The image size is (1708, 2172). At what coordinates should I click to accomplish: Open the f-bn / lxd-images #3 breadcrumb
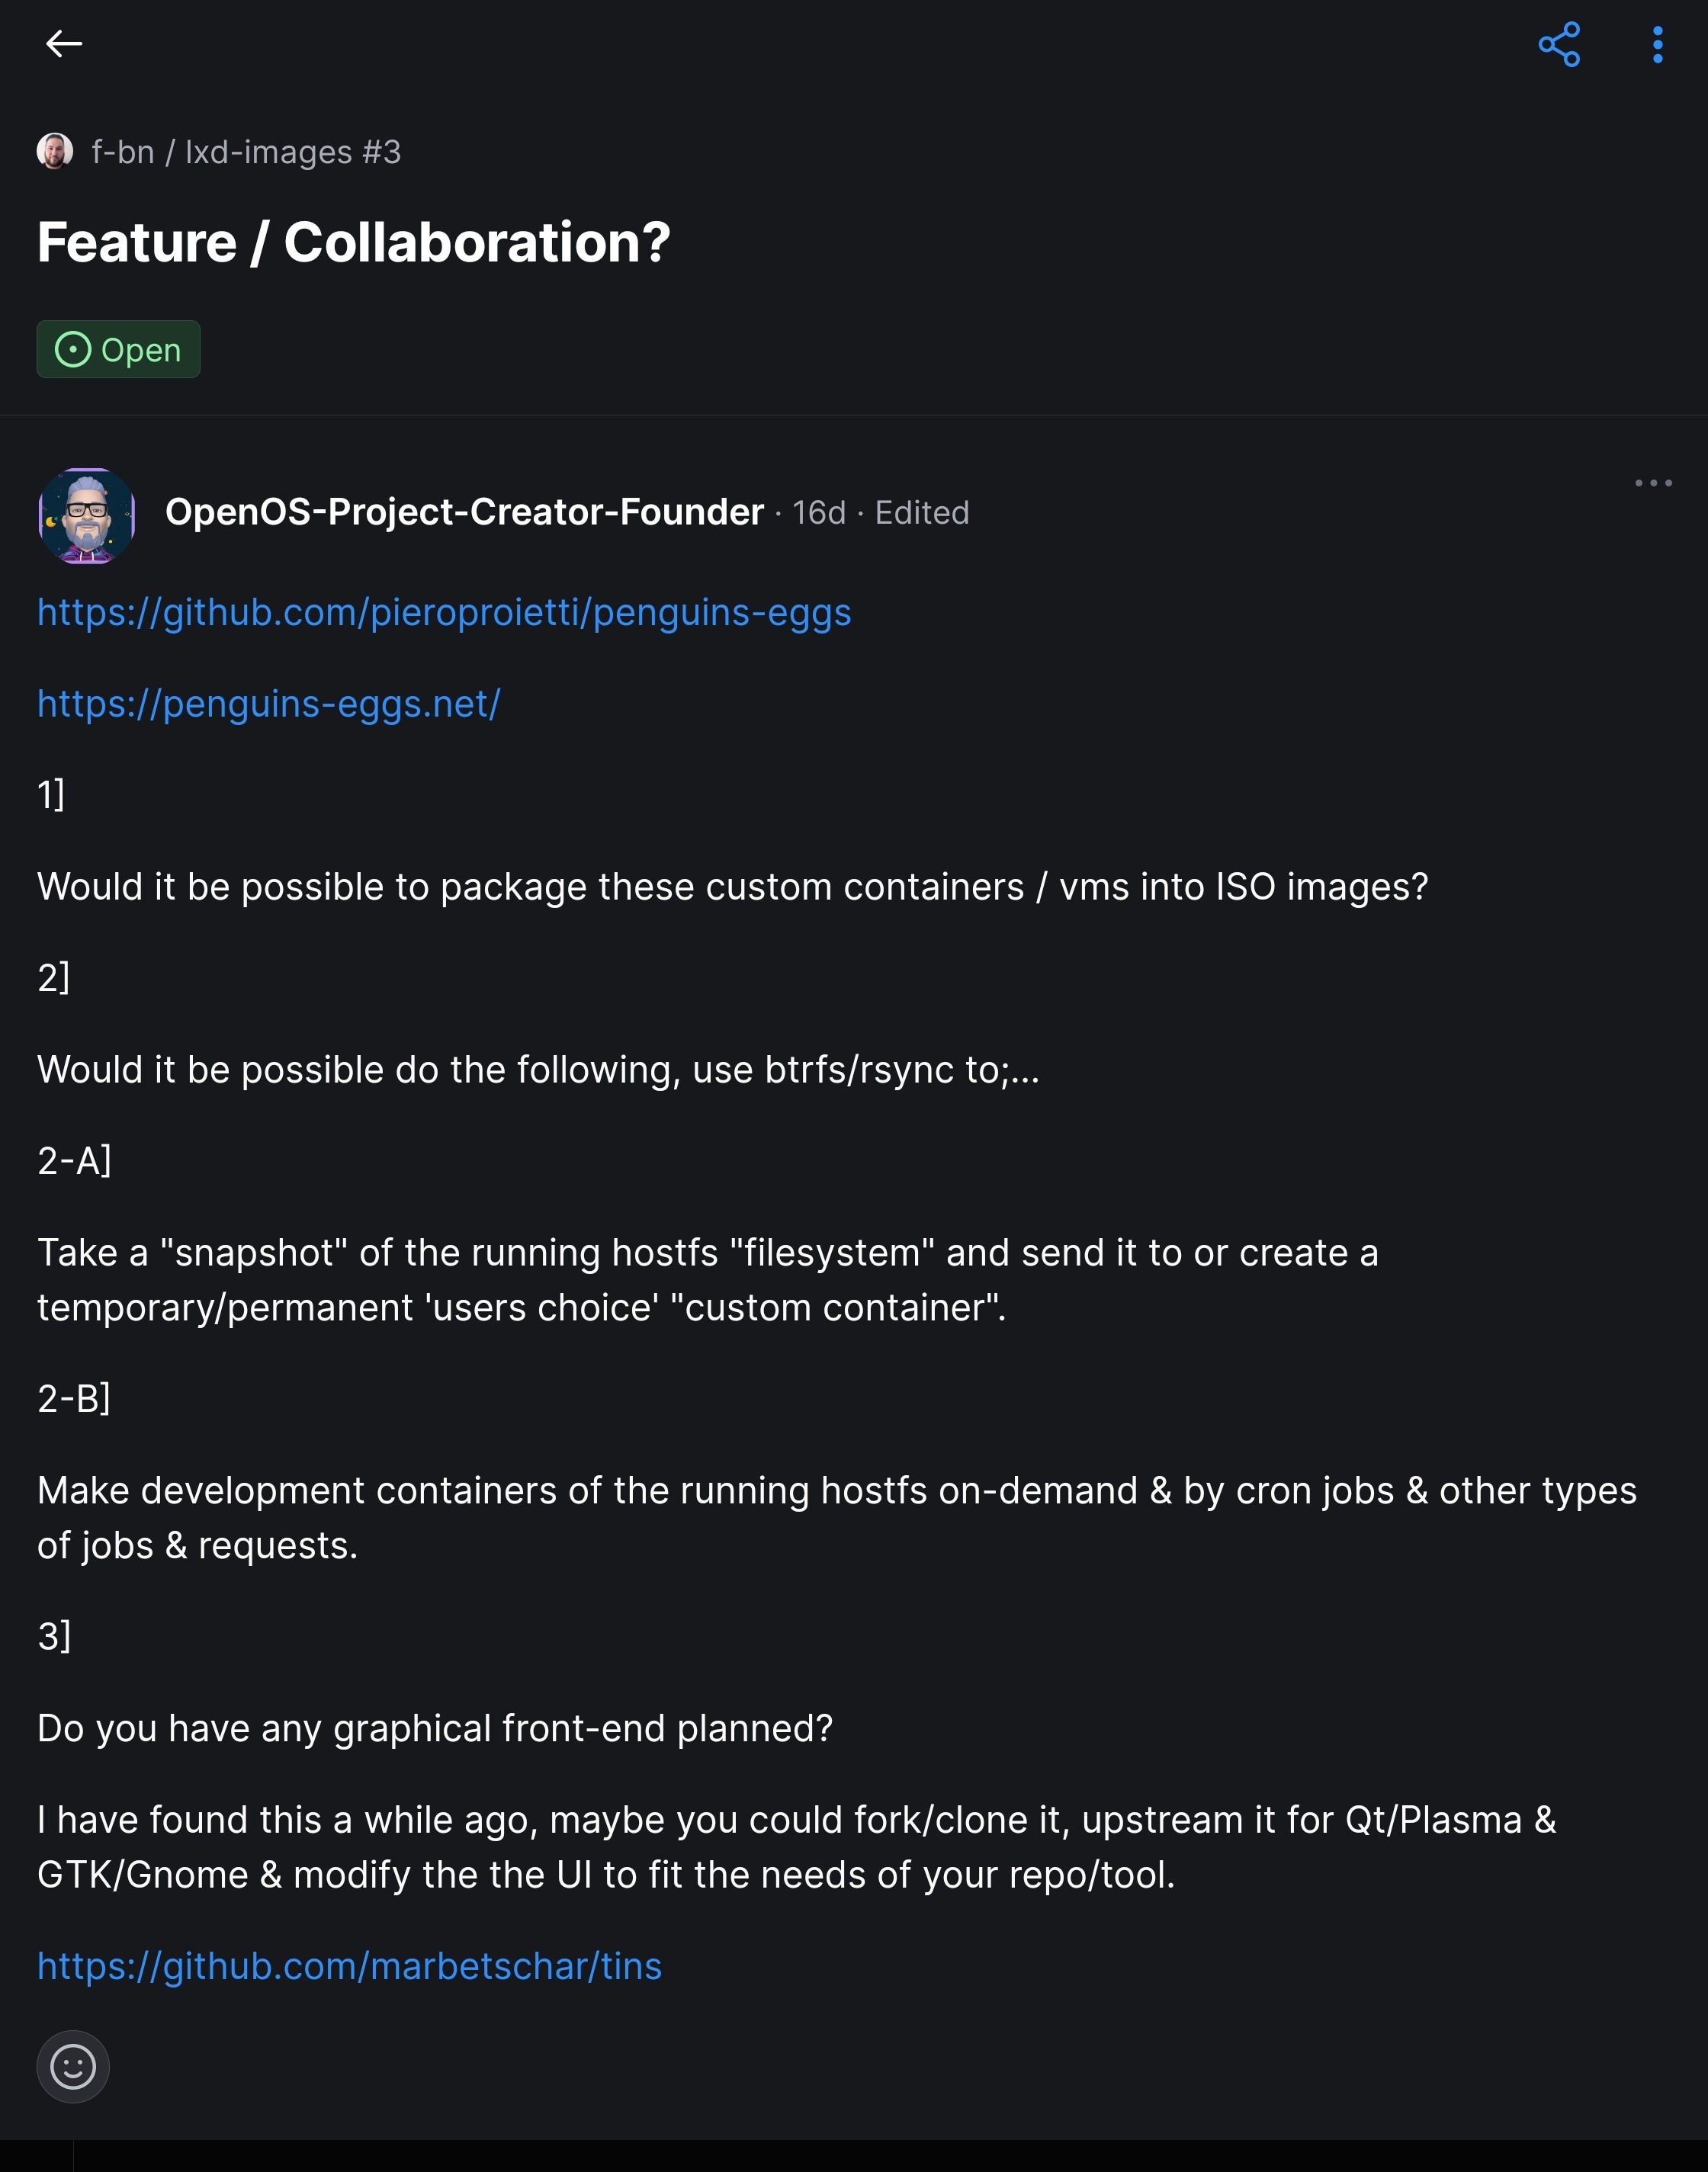pyautogui.click(x=245, y=152)
